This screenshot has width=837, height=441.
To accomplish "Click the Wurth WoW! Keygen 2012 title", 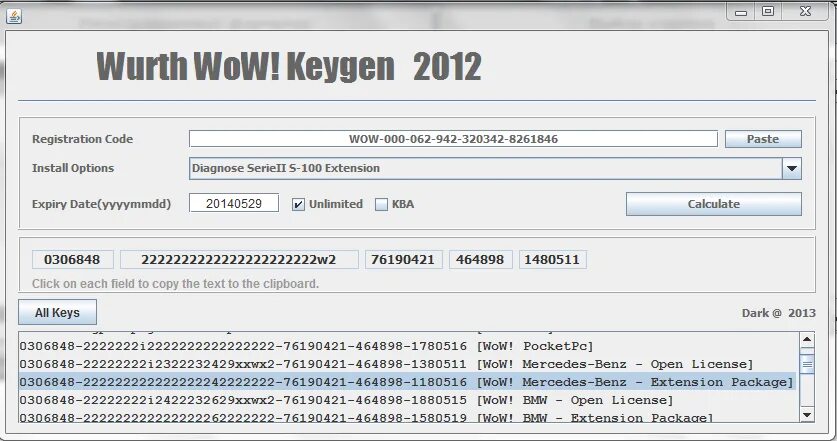I will pos(289,67).
